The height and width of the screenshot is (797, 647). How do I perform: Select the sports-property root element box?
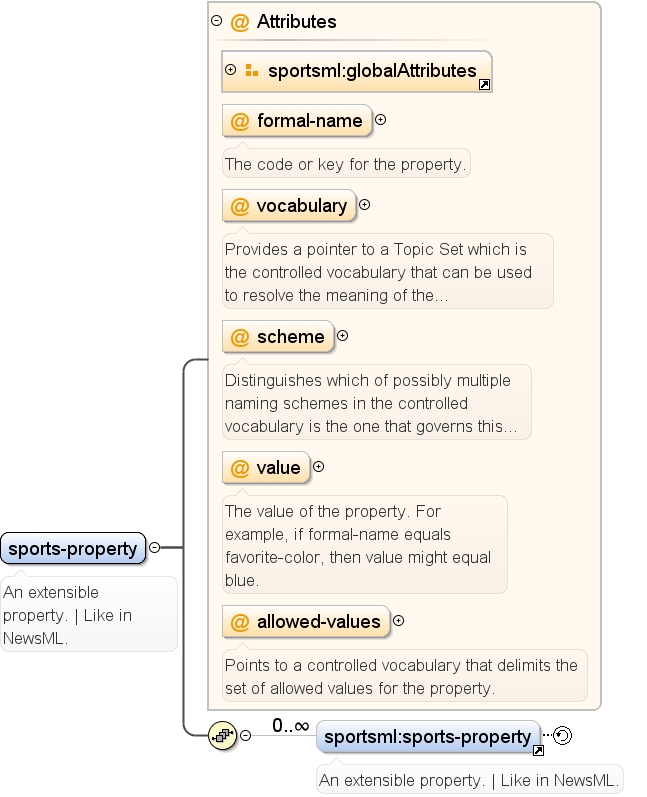click(x=73, y=548)
